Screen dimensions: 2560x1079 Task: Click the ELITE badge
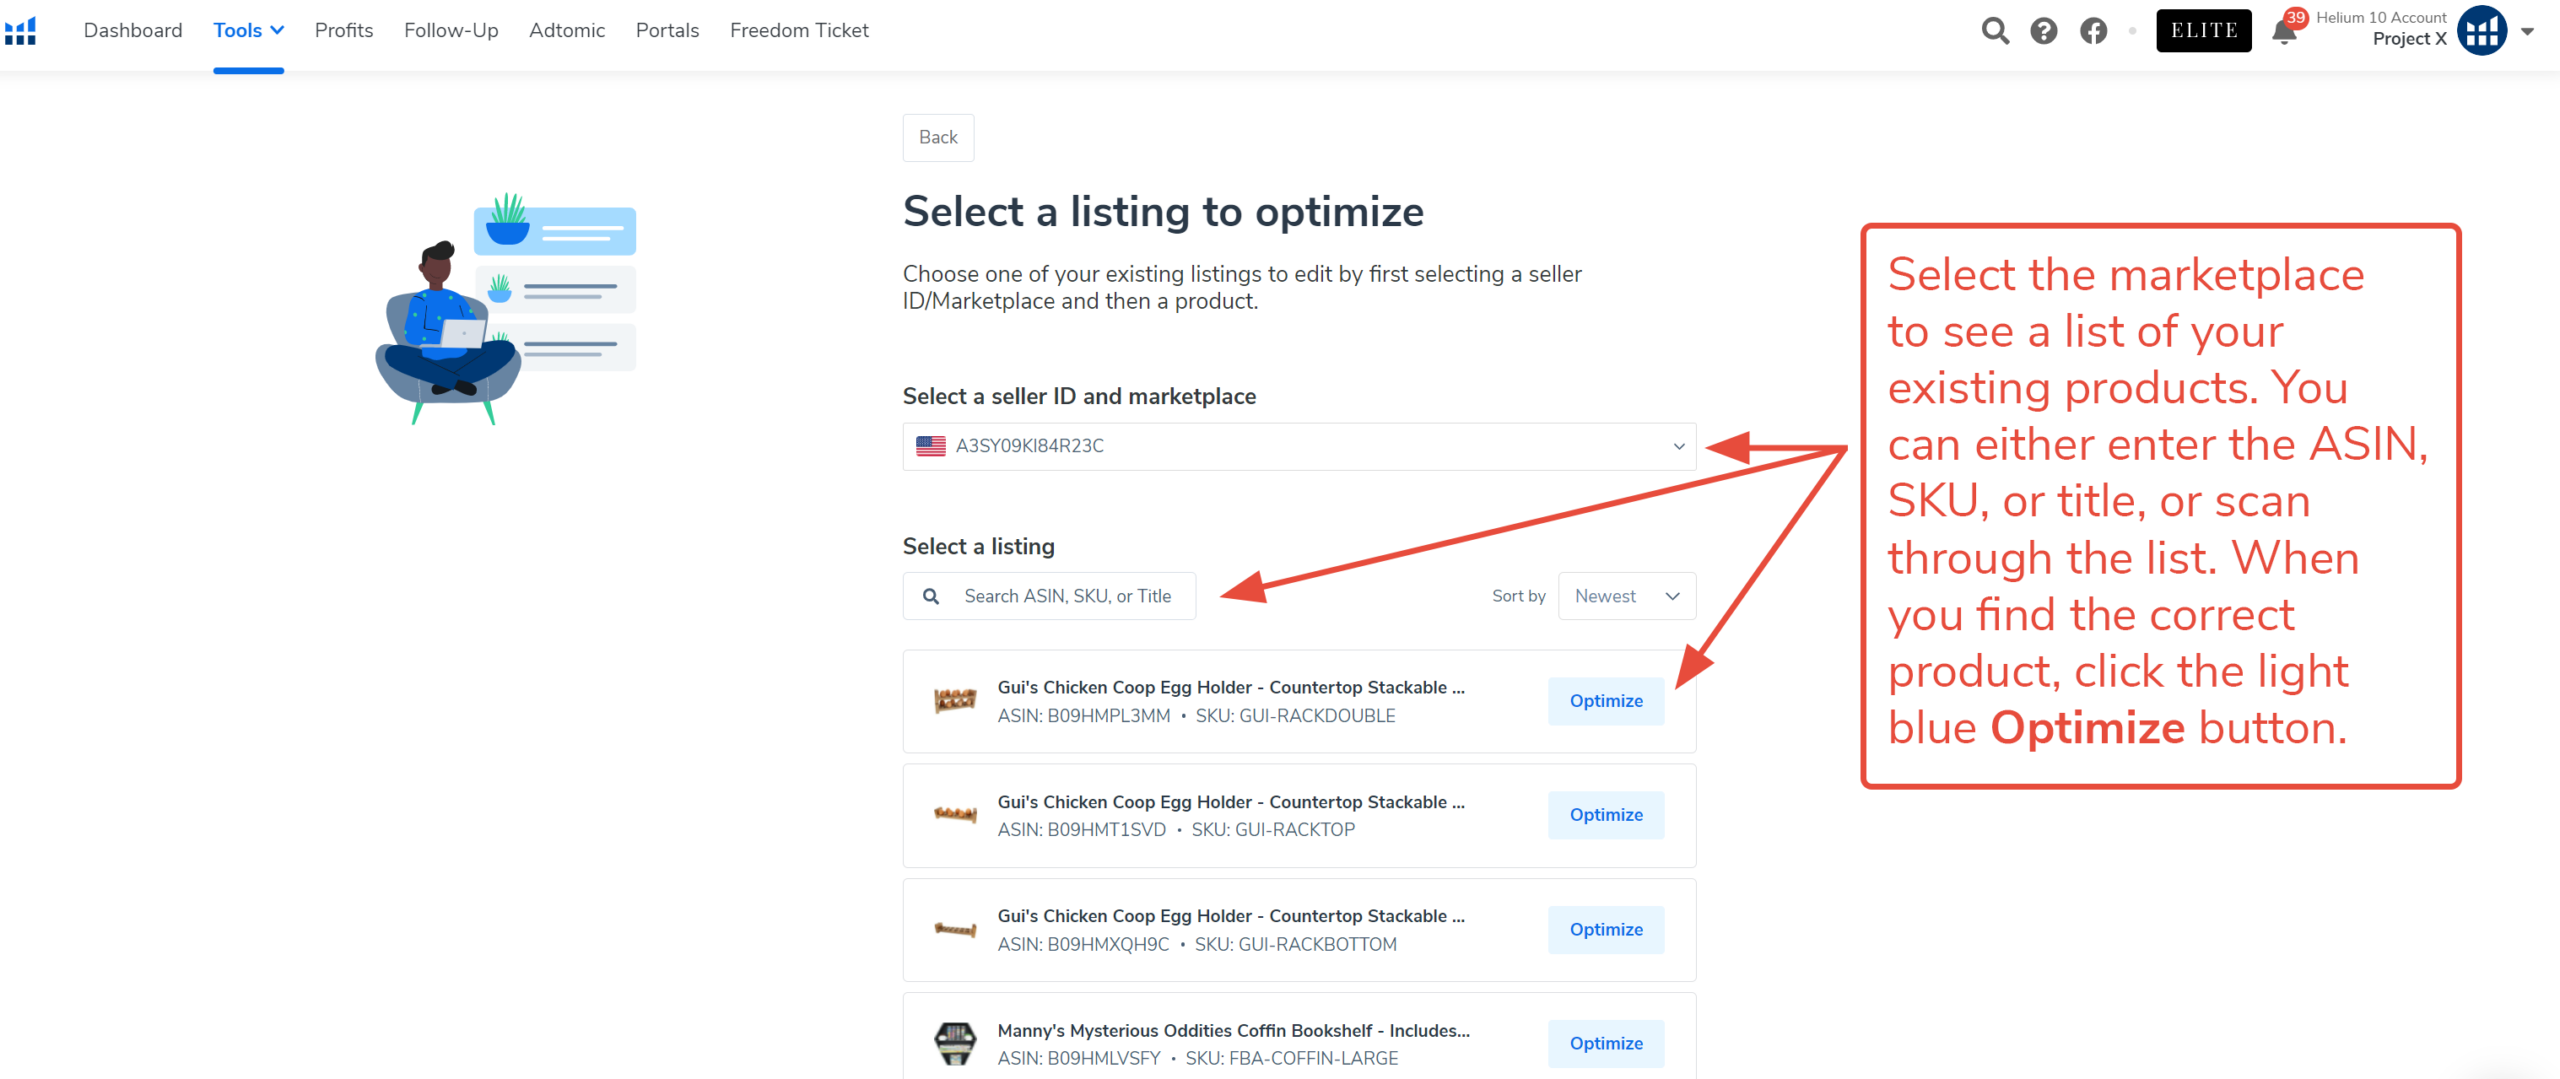point(2203,31)
